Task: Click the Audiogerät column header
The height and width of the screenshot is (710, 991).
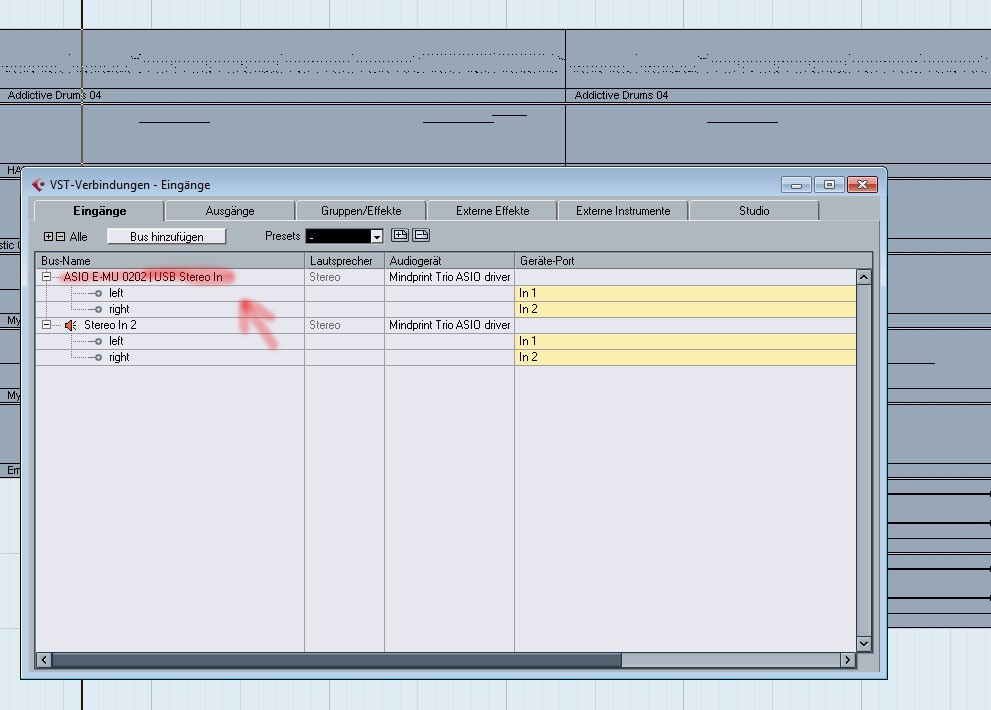Action: 449,260
